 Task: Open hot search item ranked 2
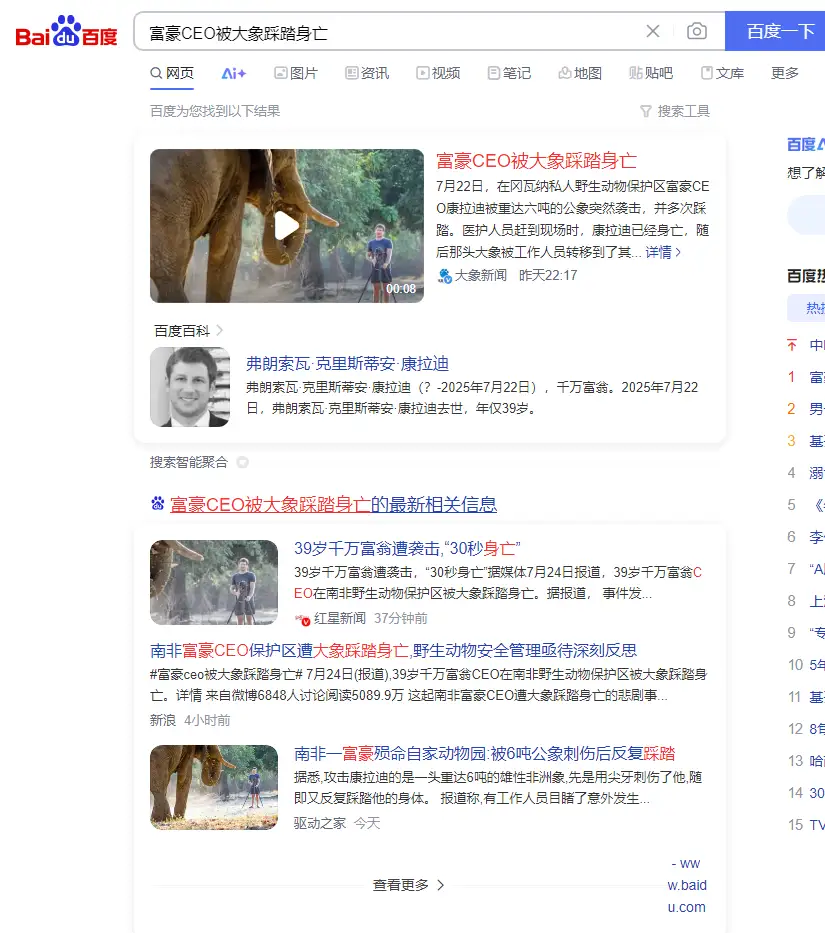point(806,409)
